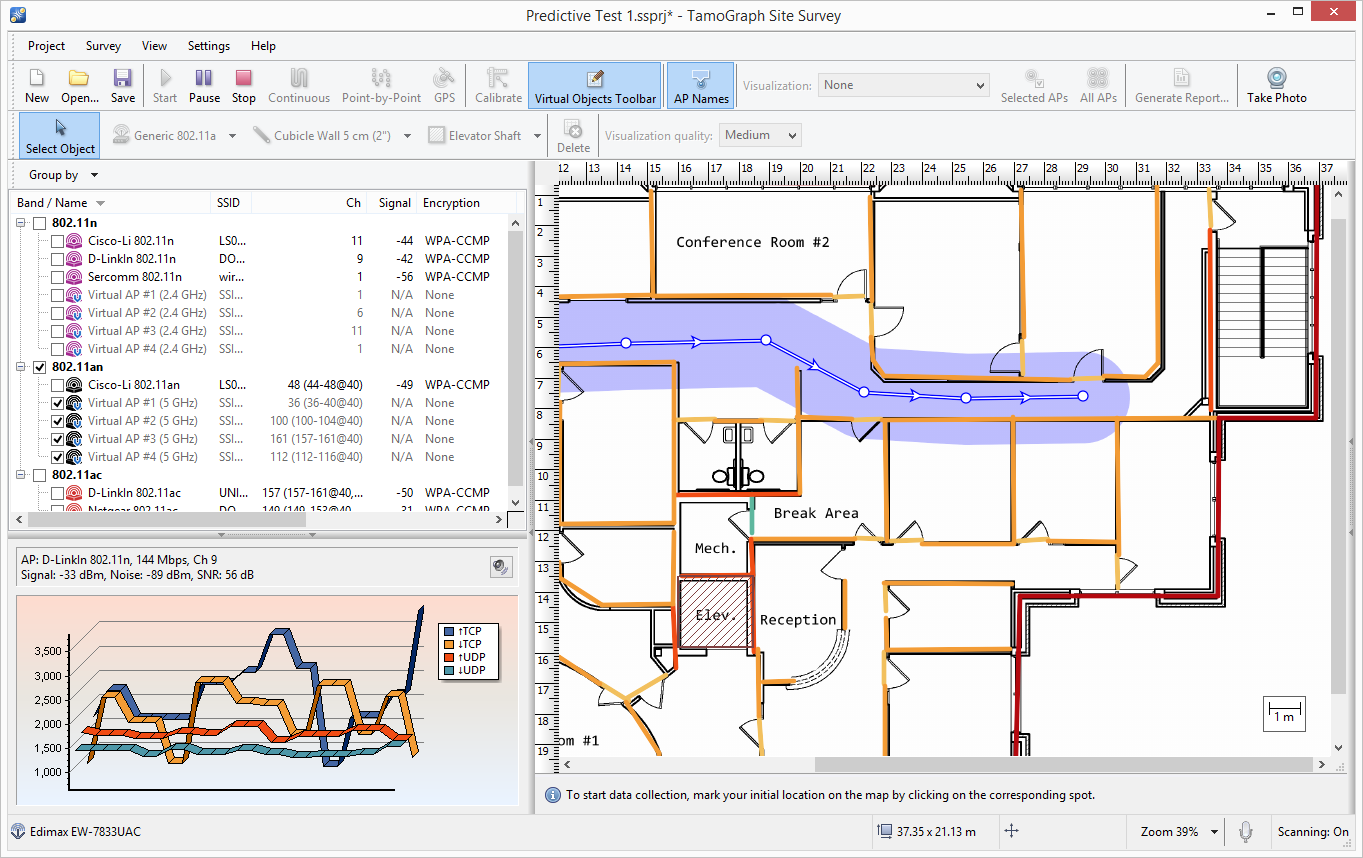The image size is (1363, 858).
Task: Toggle AP Names display
Action: (x=701, y=86)
